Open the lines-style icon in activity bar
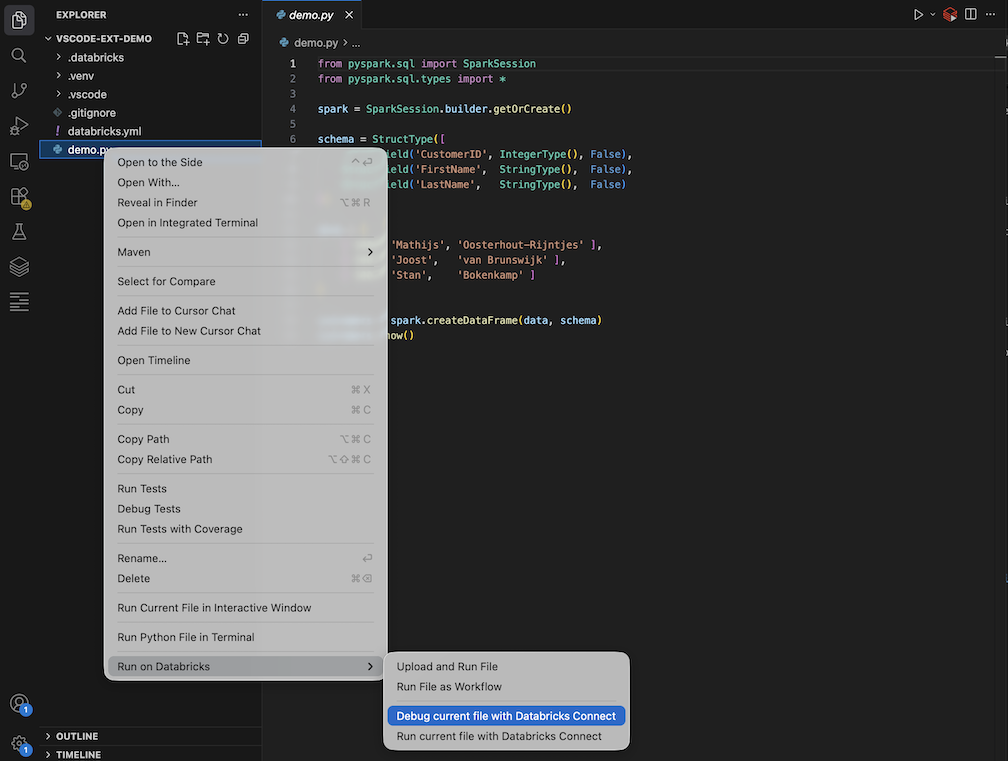Screen dimensions: 1008x761 pyautogui.click(x=19, y=301)
